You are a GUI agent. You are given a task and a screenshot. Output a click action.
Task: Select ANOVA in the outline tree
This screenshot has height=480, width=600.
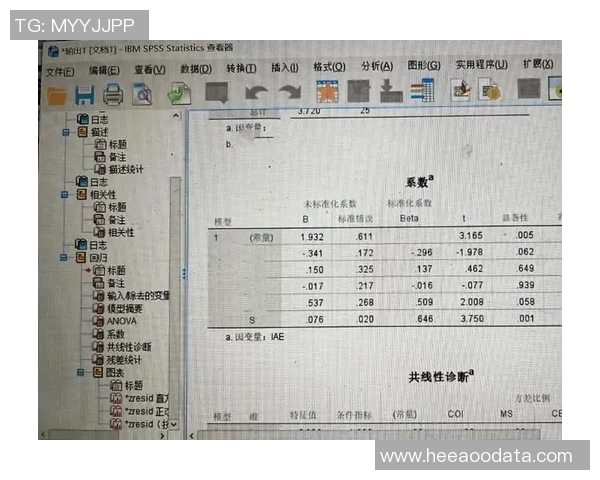121,321
